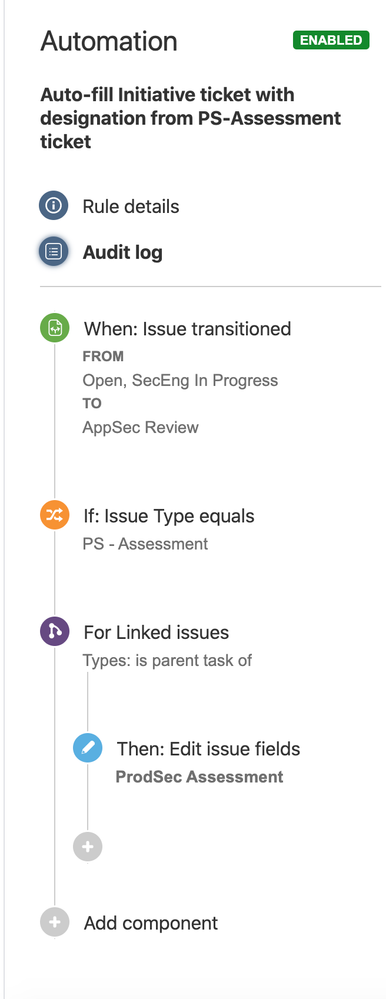This screenshot has height=999, width=386.
Task: Click the plus icon beside Add component
Action: click(x=55, y=922)
